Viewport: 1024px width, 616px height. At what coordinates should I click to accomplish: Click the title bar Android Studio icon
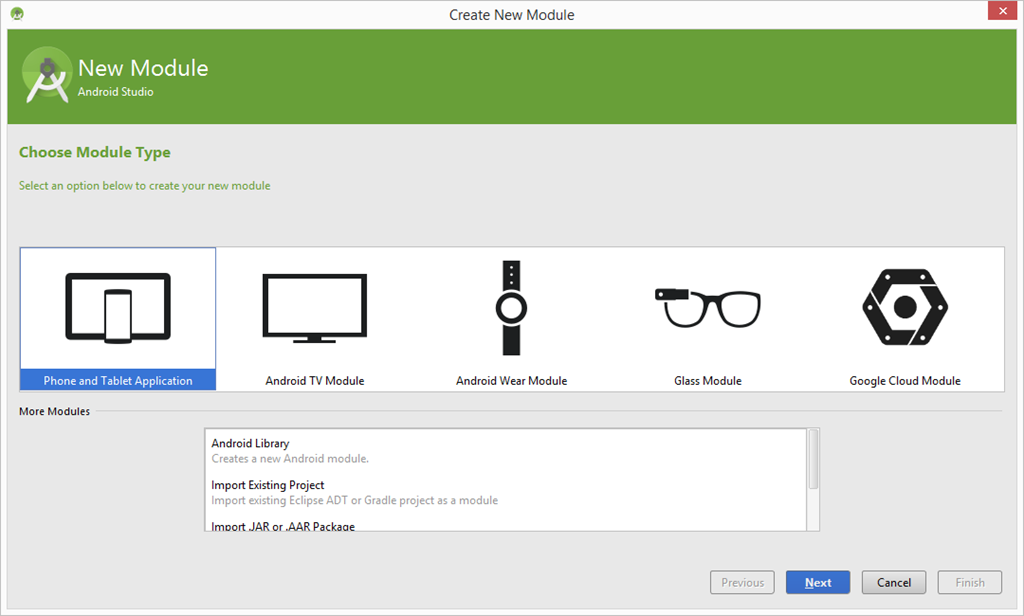pos(17,14)
